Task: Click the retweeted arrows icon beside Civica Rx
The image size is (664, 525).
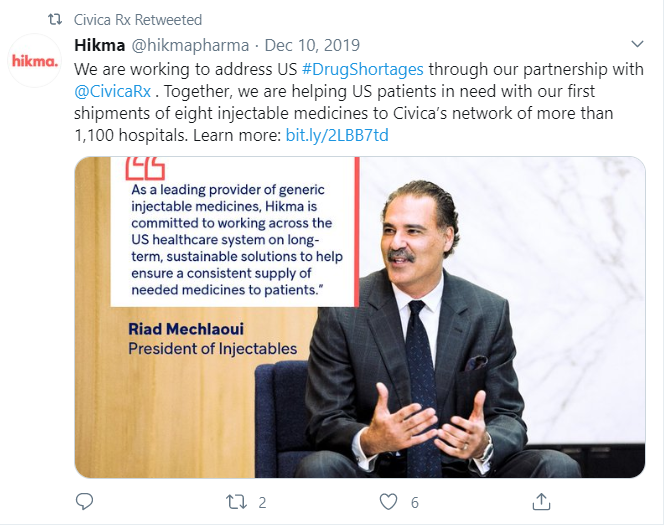Action: tap(56, 20)
